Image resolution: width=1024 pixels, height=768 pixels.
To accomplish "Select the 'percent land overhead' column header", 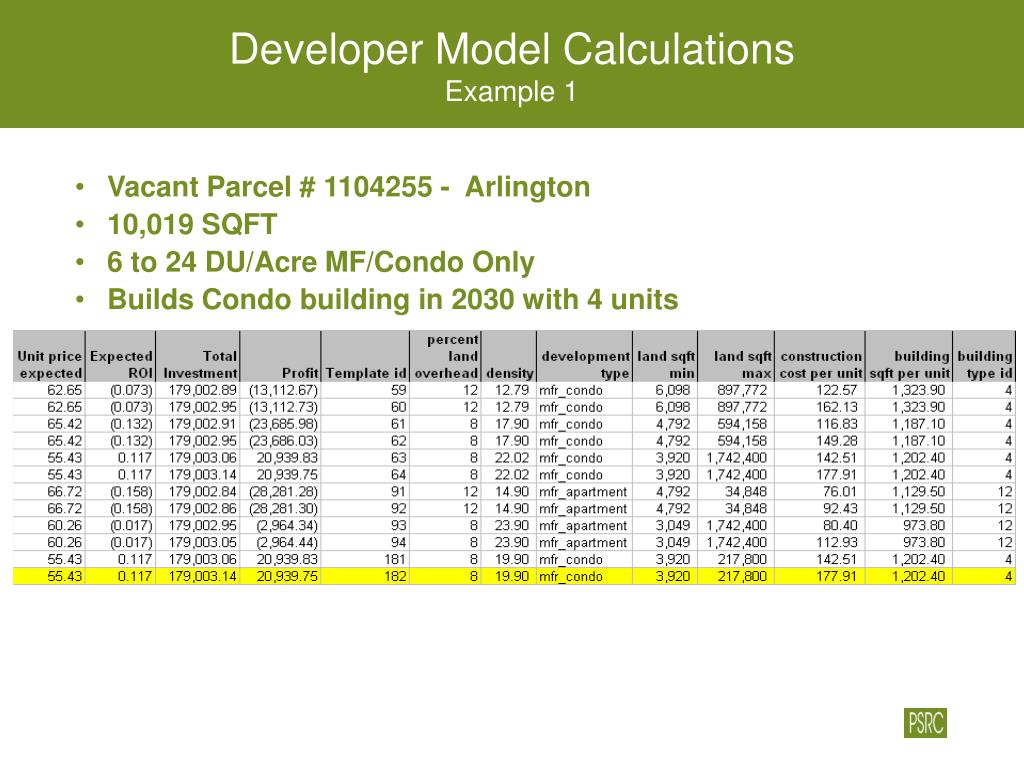I will click(x=446, y=357).
